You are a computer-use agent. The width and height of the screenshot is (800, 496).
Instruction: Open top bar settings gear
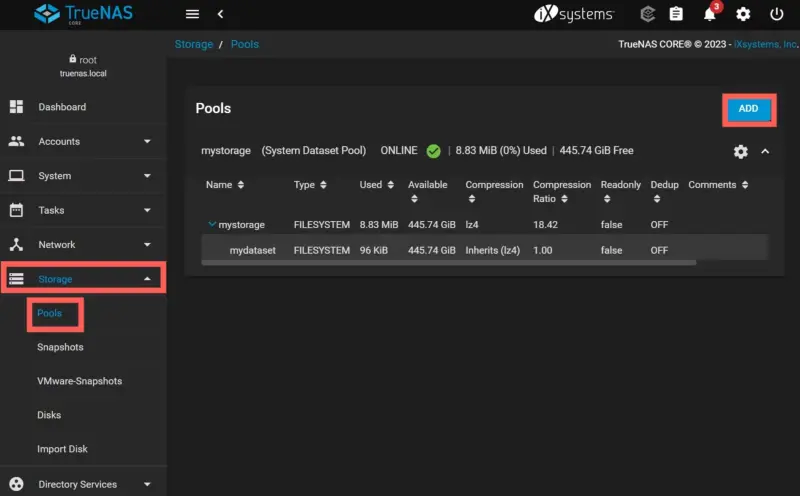(743, 14)
